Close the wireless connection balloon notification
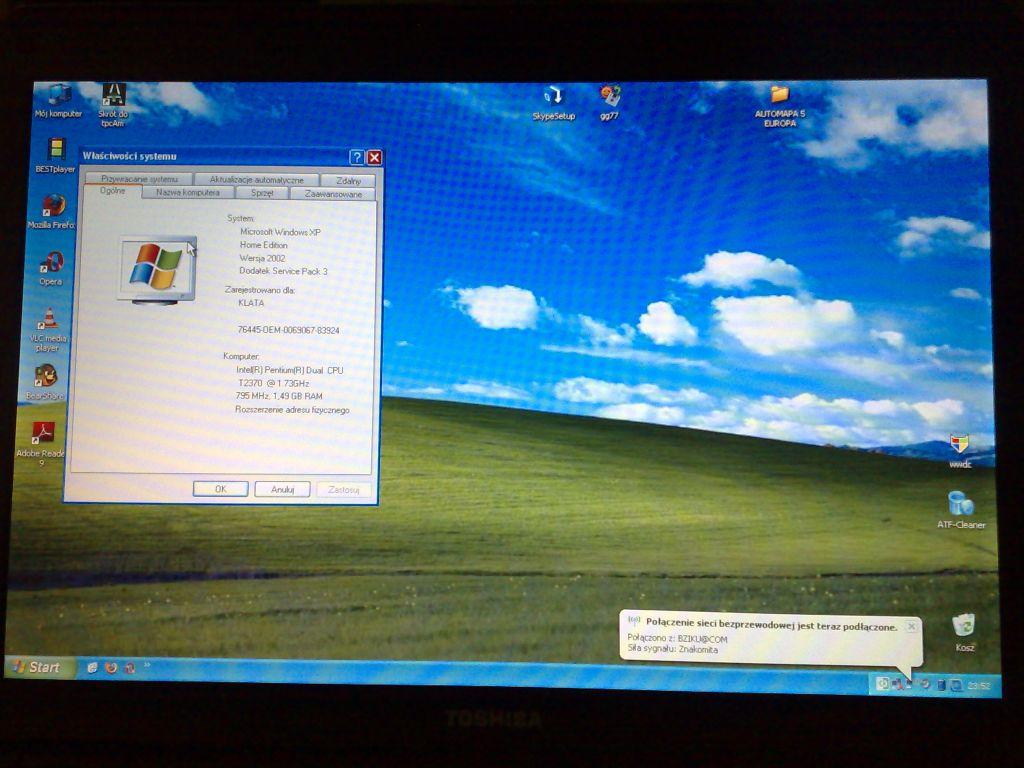 [x=912, y=626]
